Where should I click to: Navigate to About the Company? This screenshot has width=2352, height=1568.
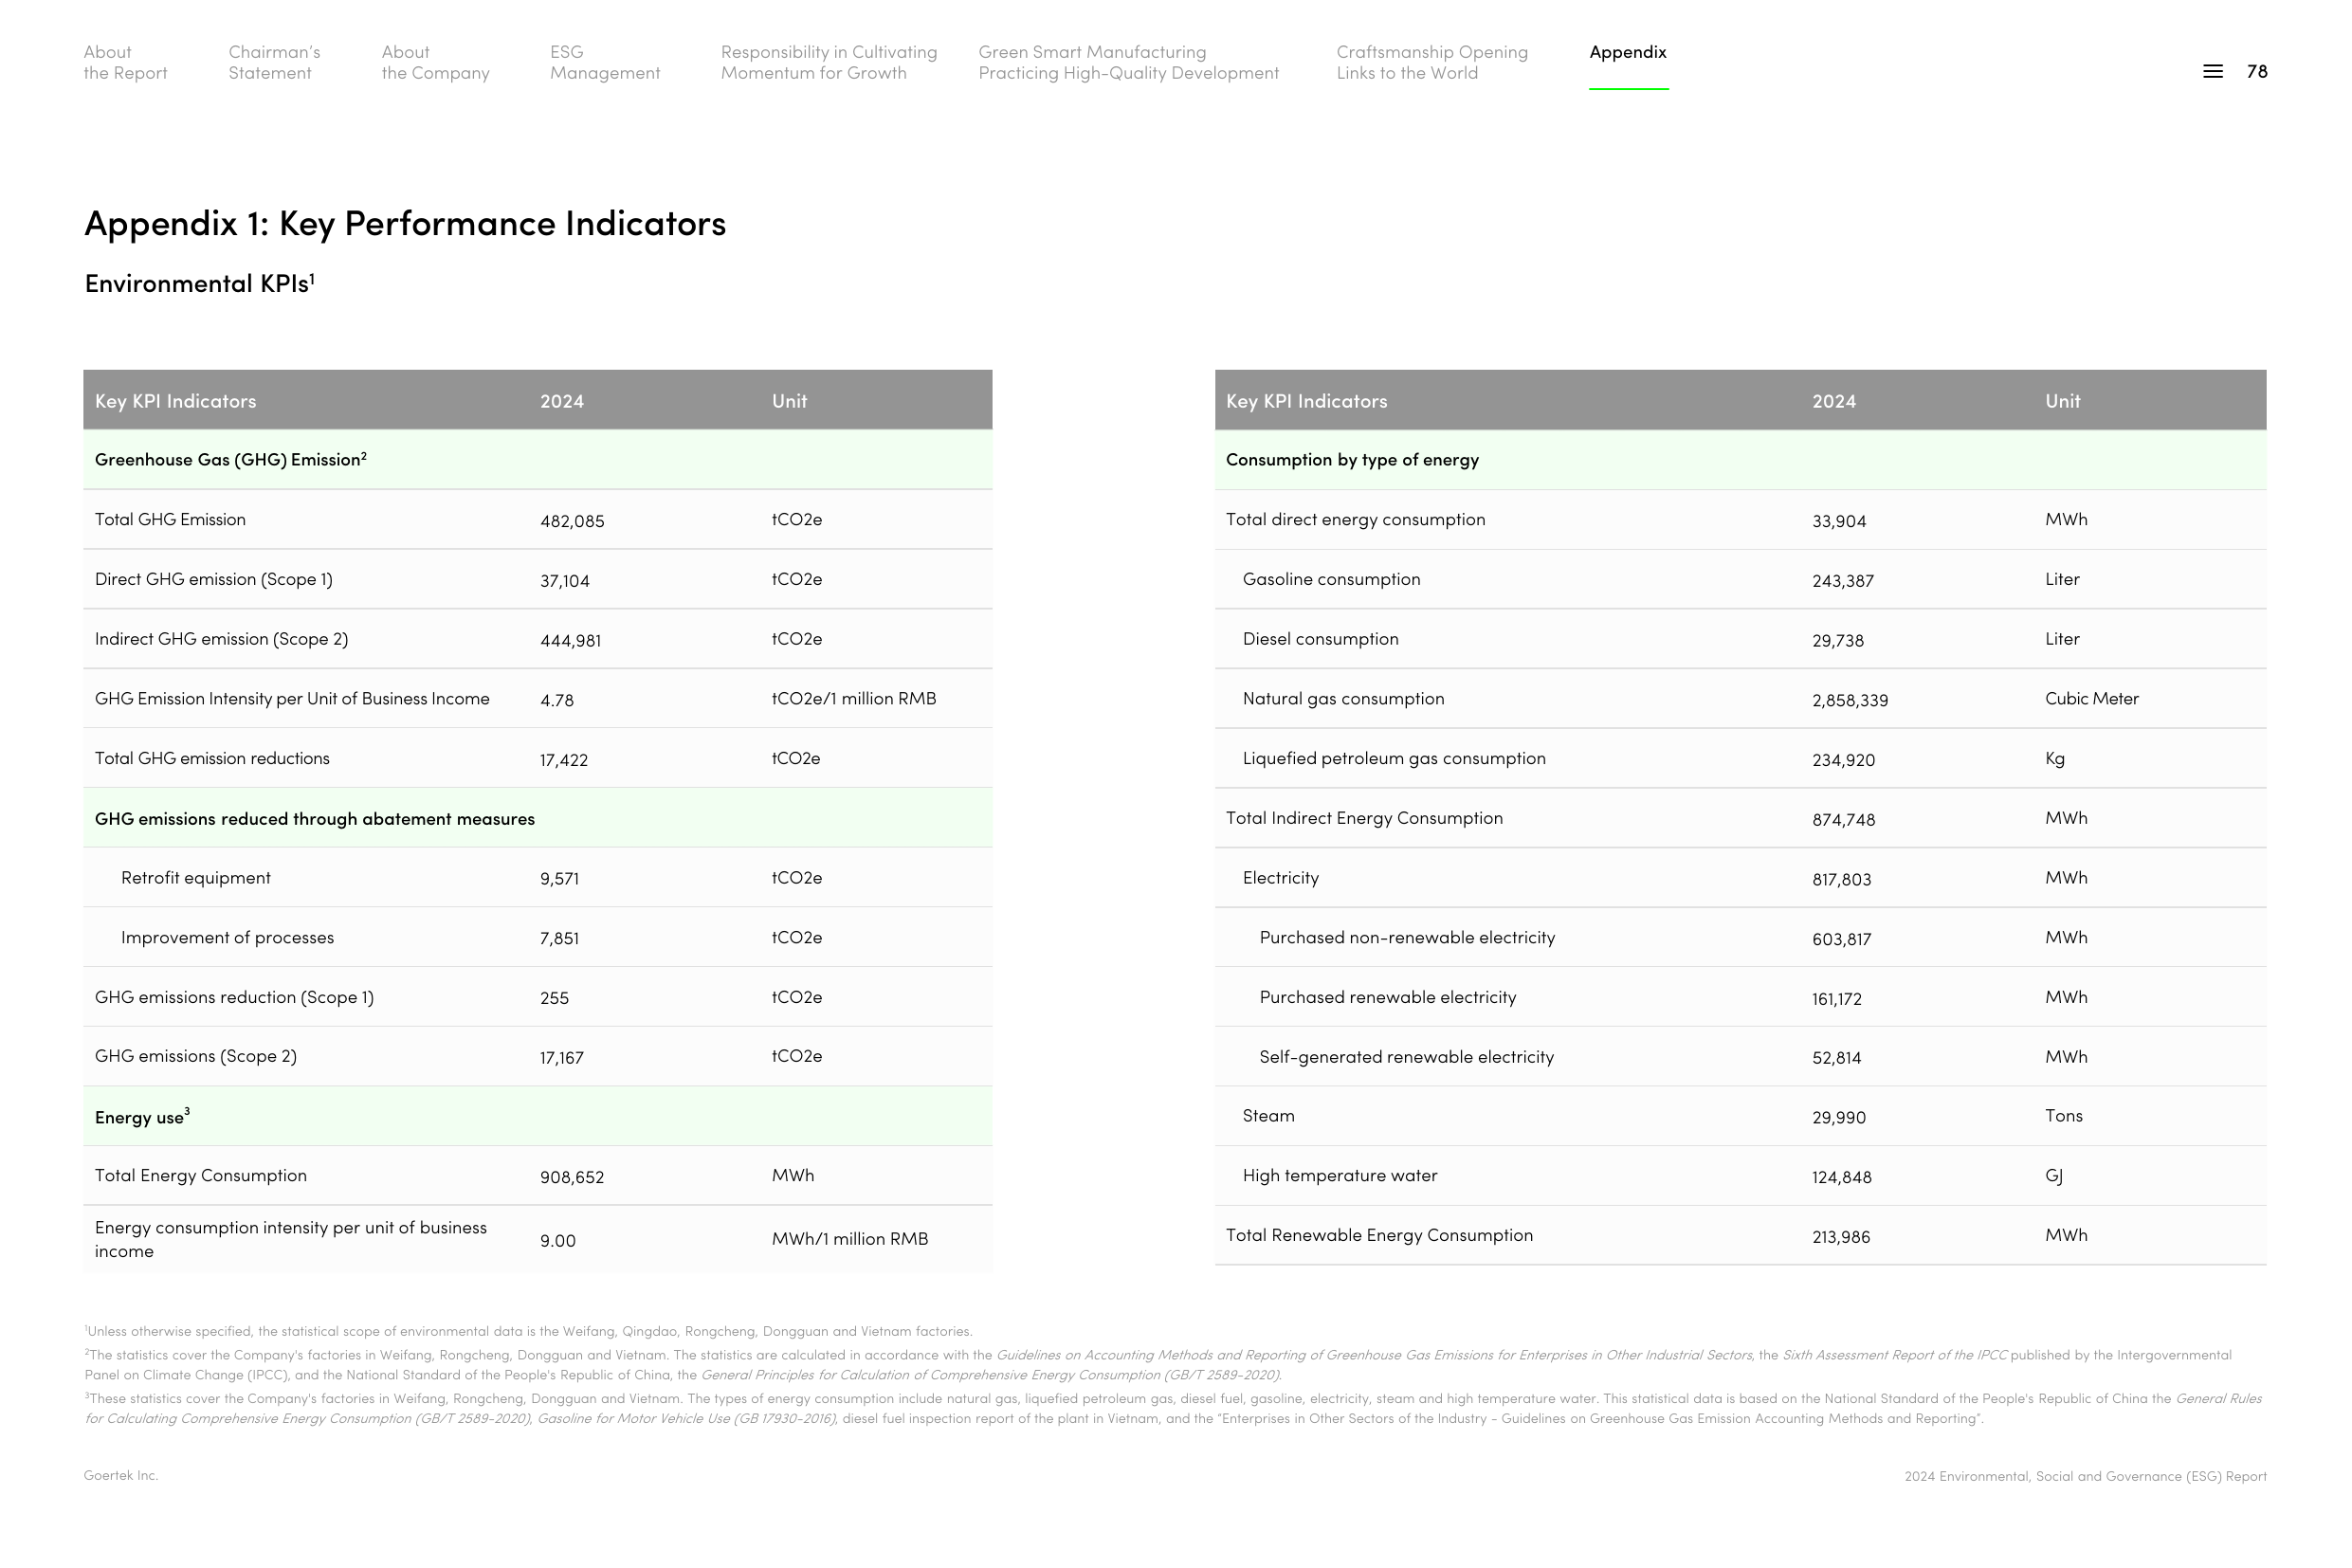[x=435, y=62]
